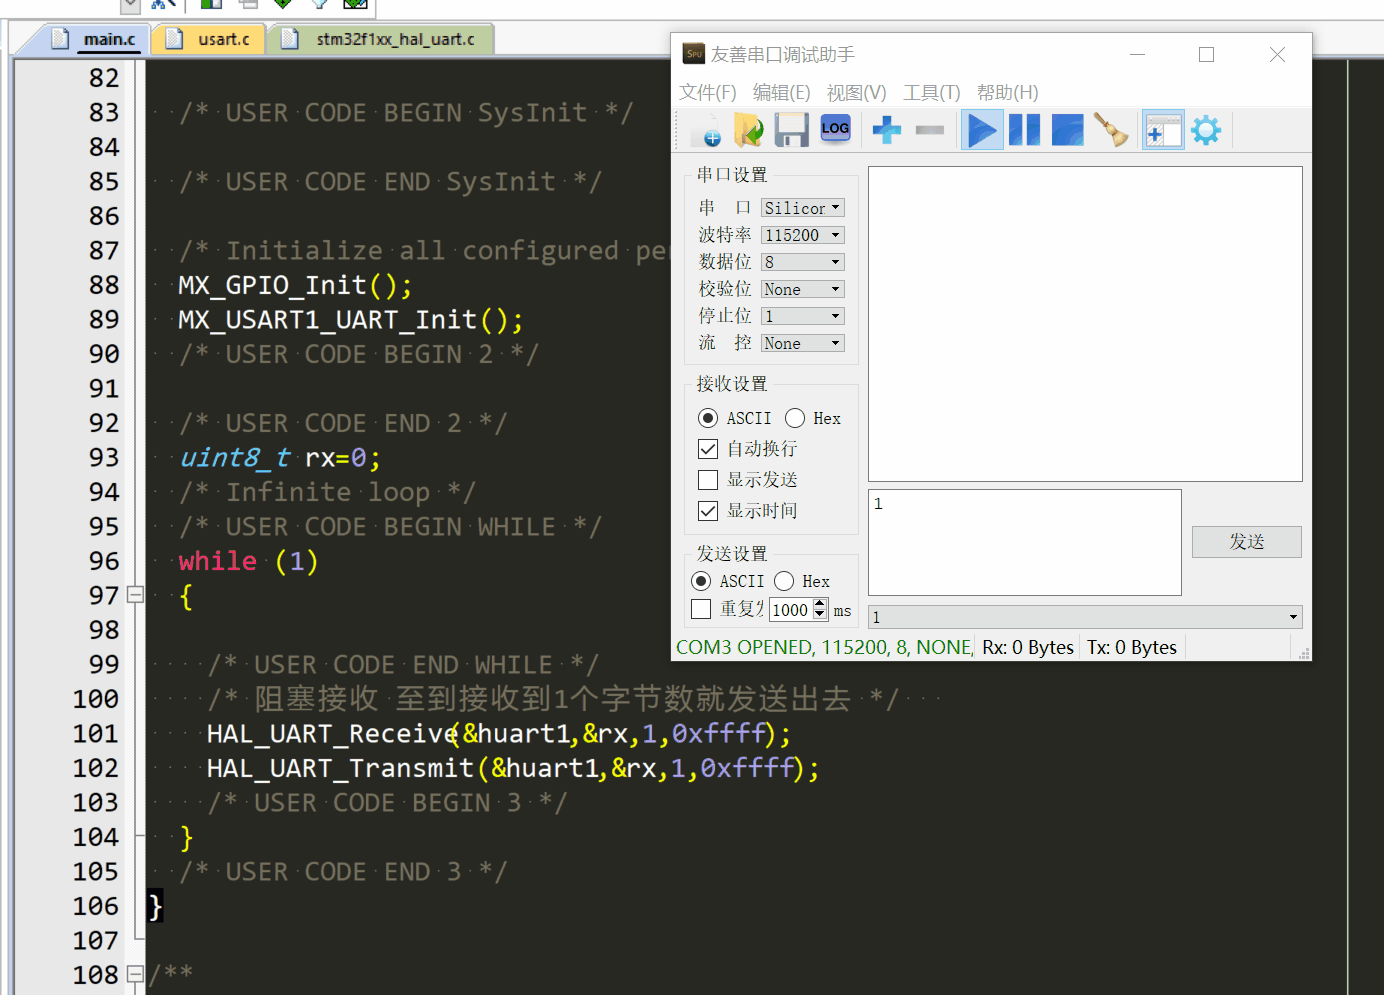The image size is (1384, 995).
Task: Select ASCII under receive settings 接收设置
Action: click(x=708, y=418)
